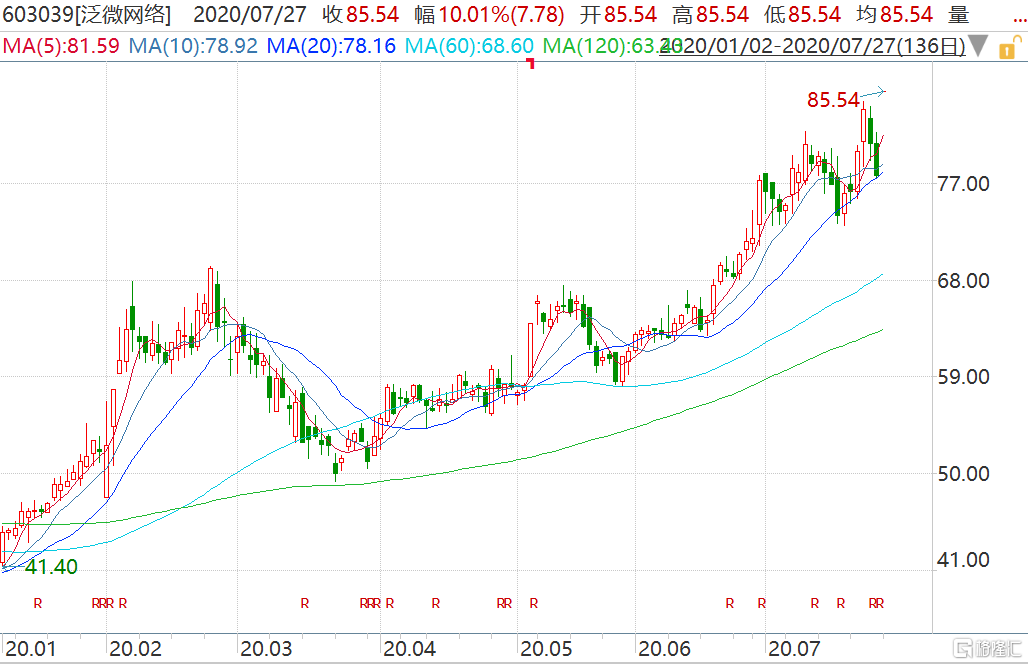The height and width of the screenshot is (665, 1028).
Task: Select the stock title 603039[泛微网络]
Action: coord(86,14)
